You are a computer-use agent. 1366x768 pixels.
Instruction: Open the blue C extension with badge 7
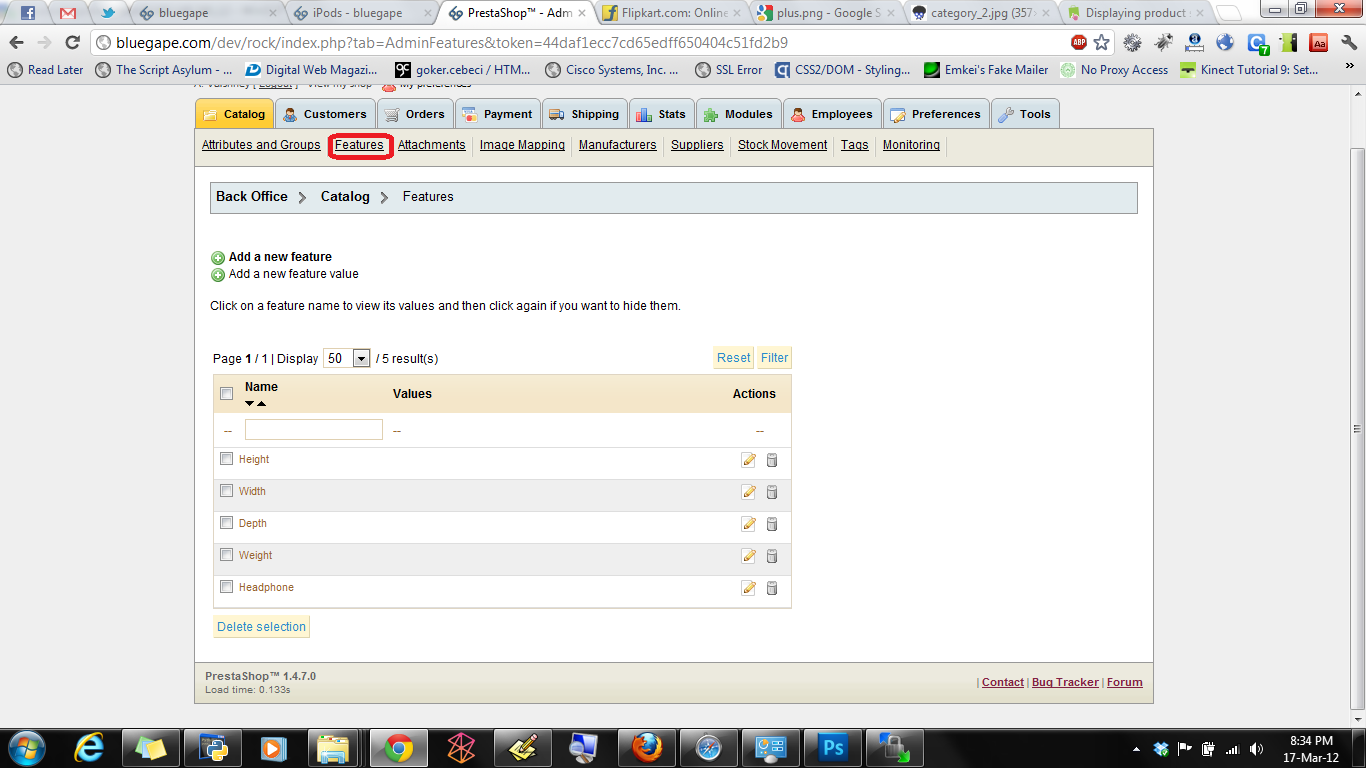pos(1258,43)
